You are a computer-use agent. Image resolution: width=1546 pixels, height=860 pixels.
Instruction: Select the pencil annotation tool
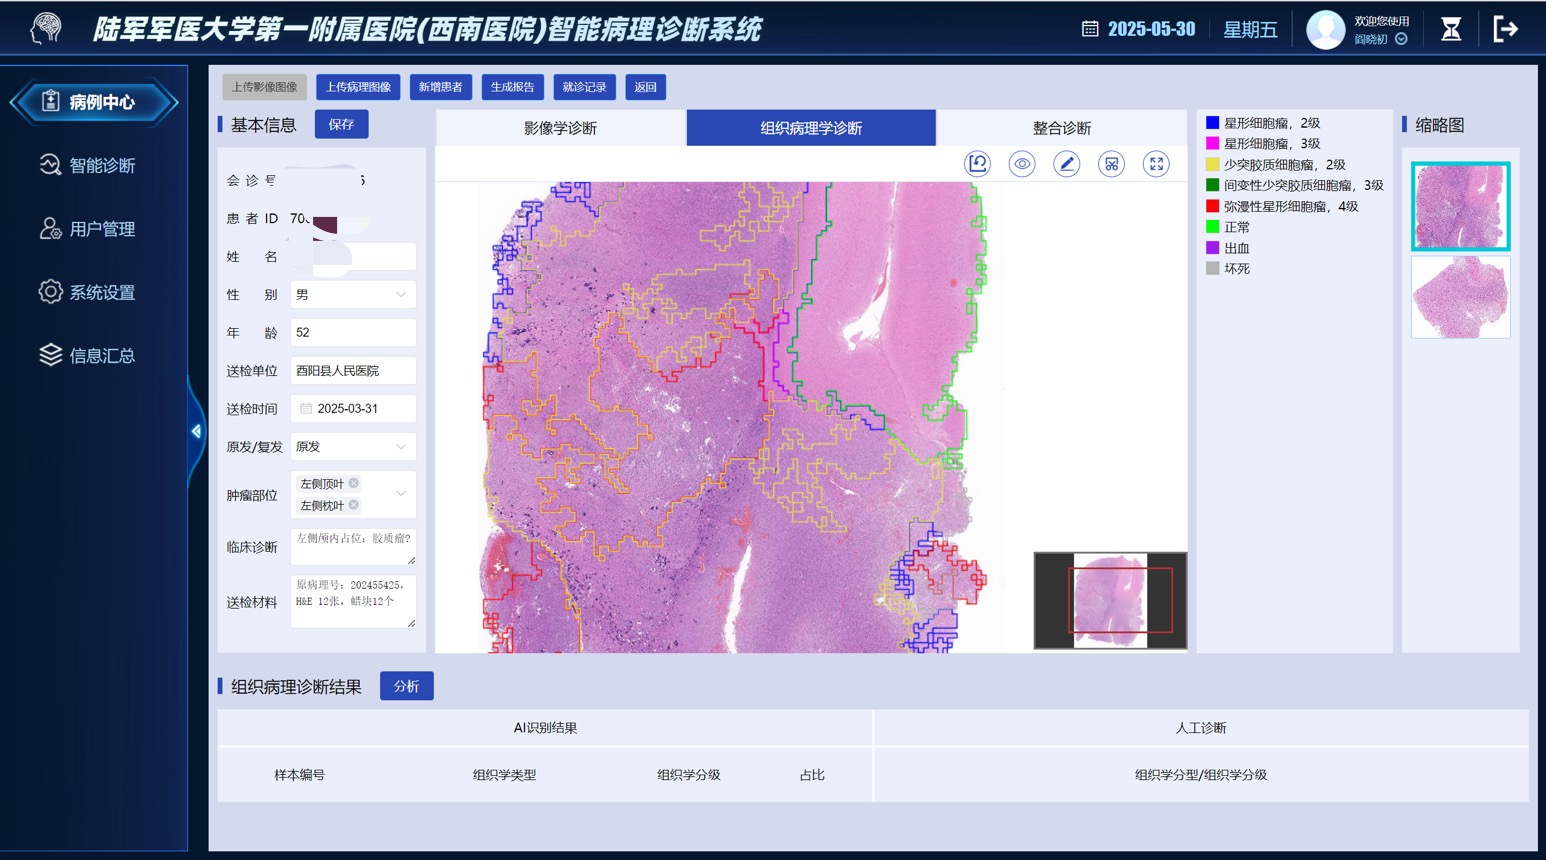point(1066,164)
